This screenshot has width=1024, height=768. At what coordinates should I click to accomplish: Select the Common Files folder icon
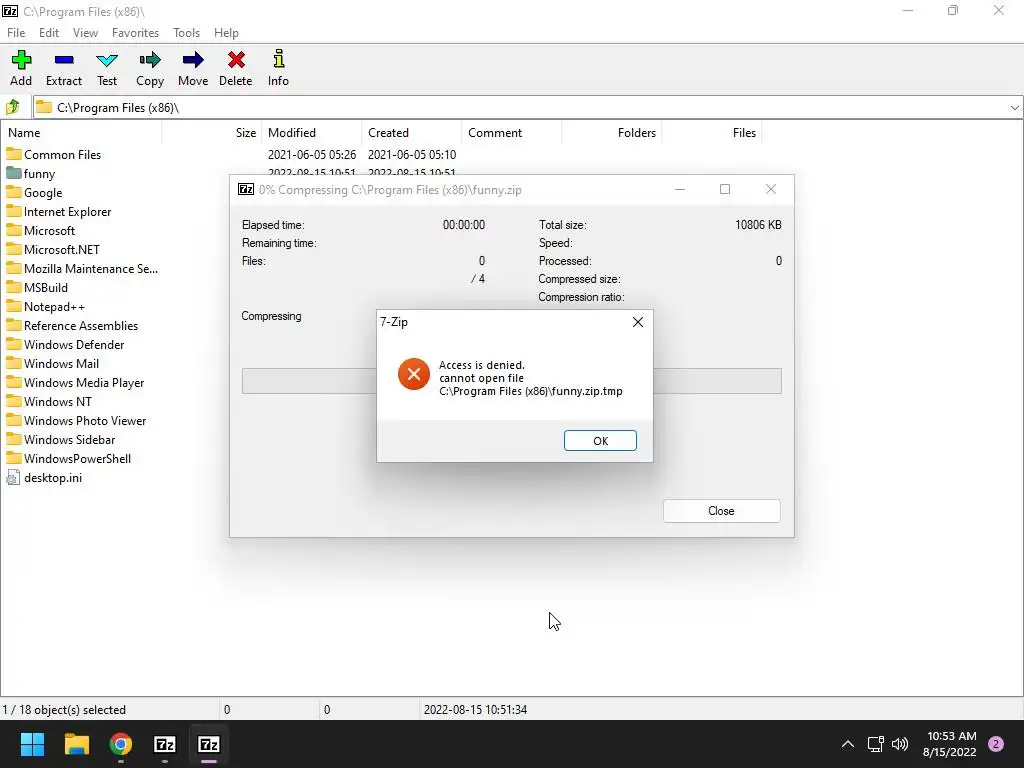point(14,154)
